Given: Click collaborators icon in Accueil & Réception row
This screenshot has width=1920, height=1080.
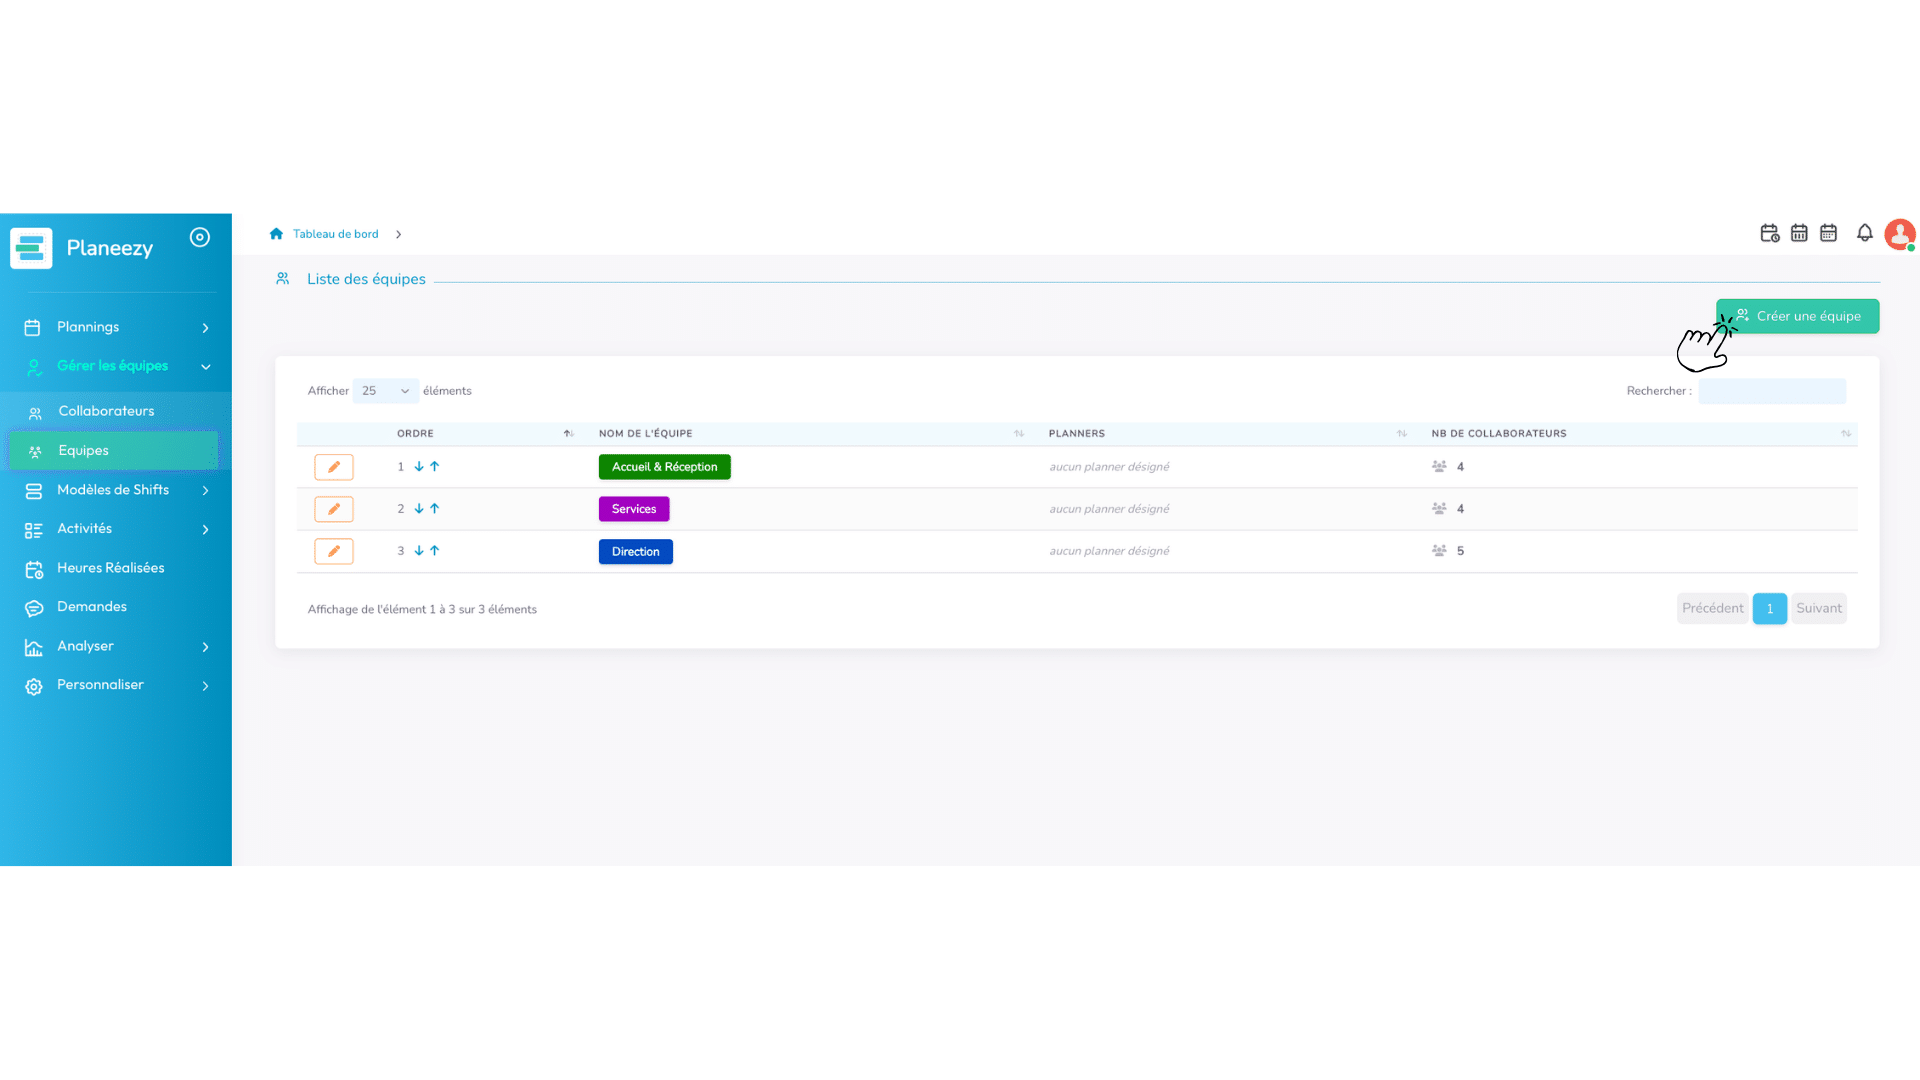Looking at the screenshot, I should click(x=1439, y=467).
